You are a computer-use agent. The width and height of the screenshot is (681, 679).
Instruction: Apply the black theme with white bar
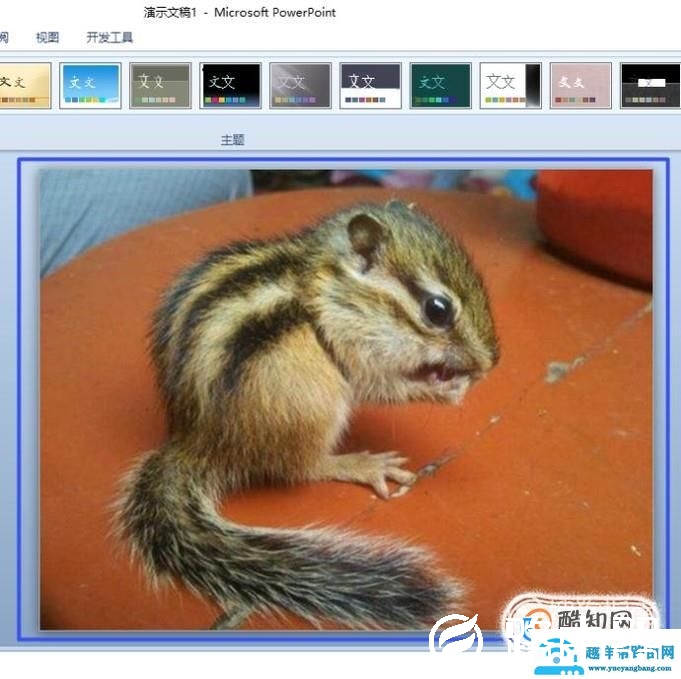pyautogui.click(x=650, y=85)
